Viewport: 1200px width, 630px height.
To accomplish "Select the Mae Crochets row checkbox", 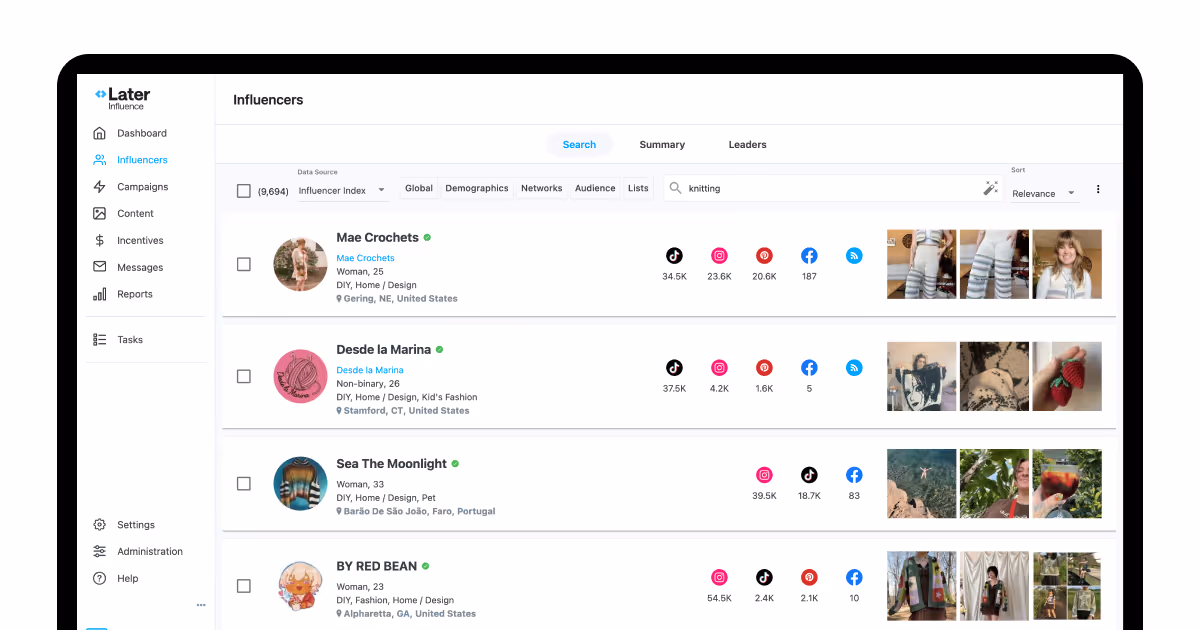I will point(243,264).
